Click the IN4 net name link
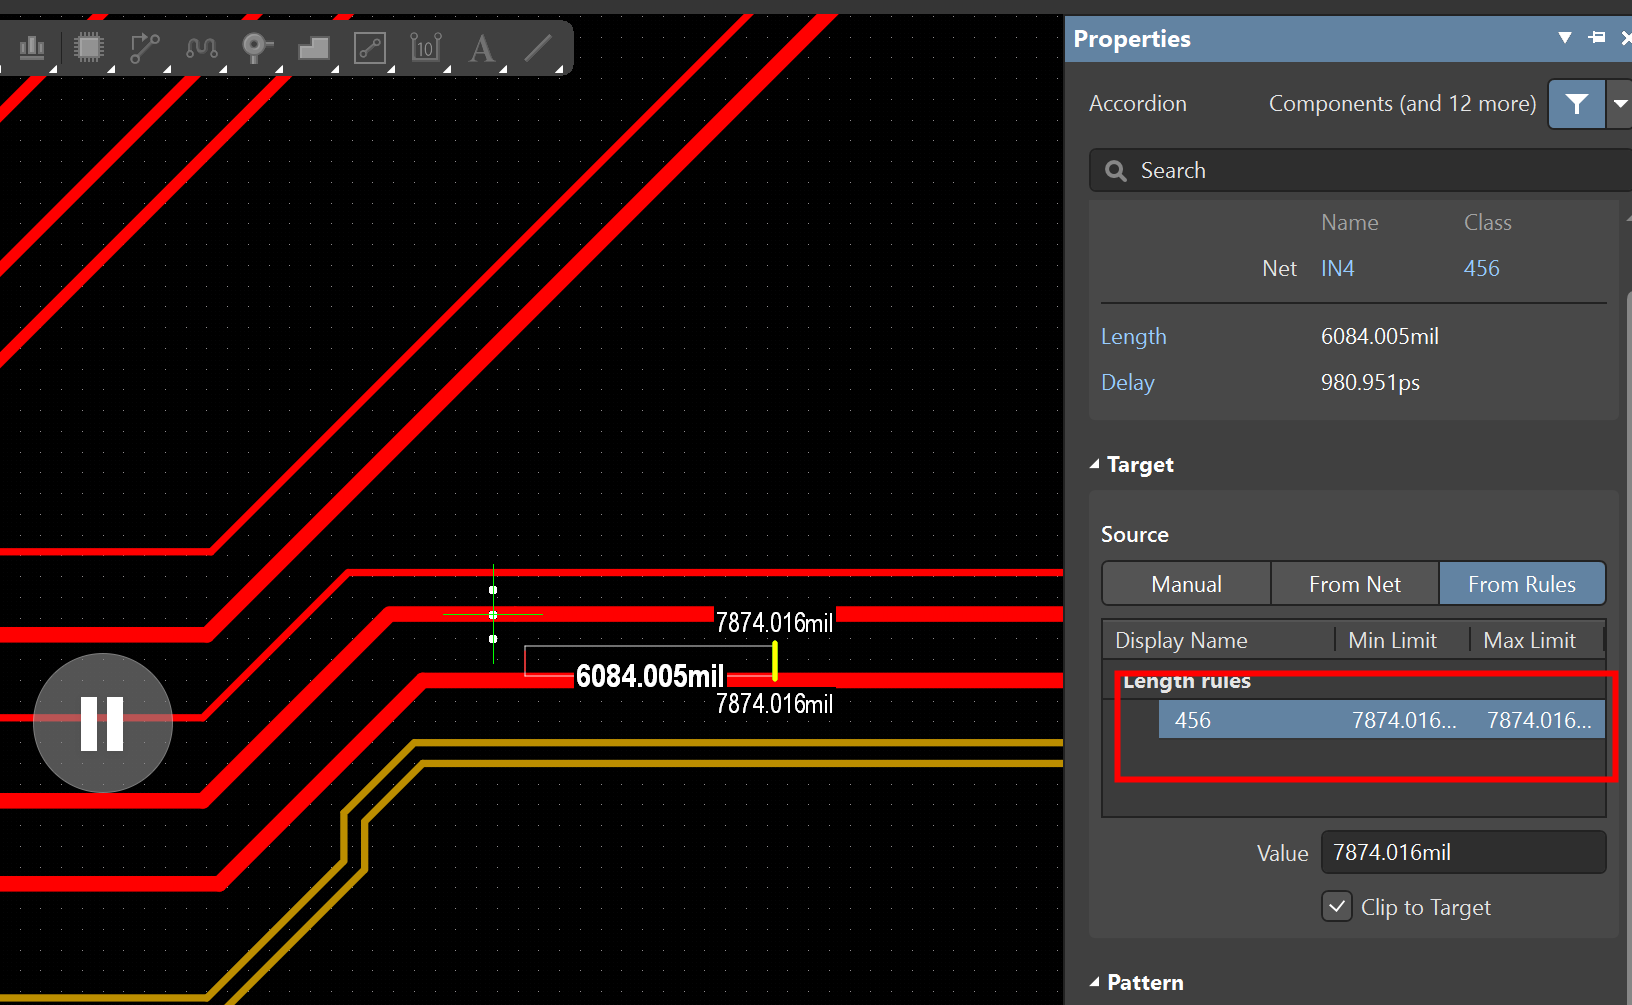This screenshot has height=1005, width=1632. coord(1337,268)
